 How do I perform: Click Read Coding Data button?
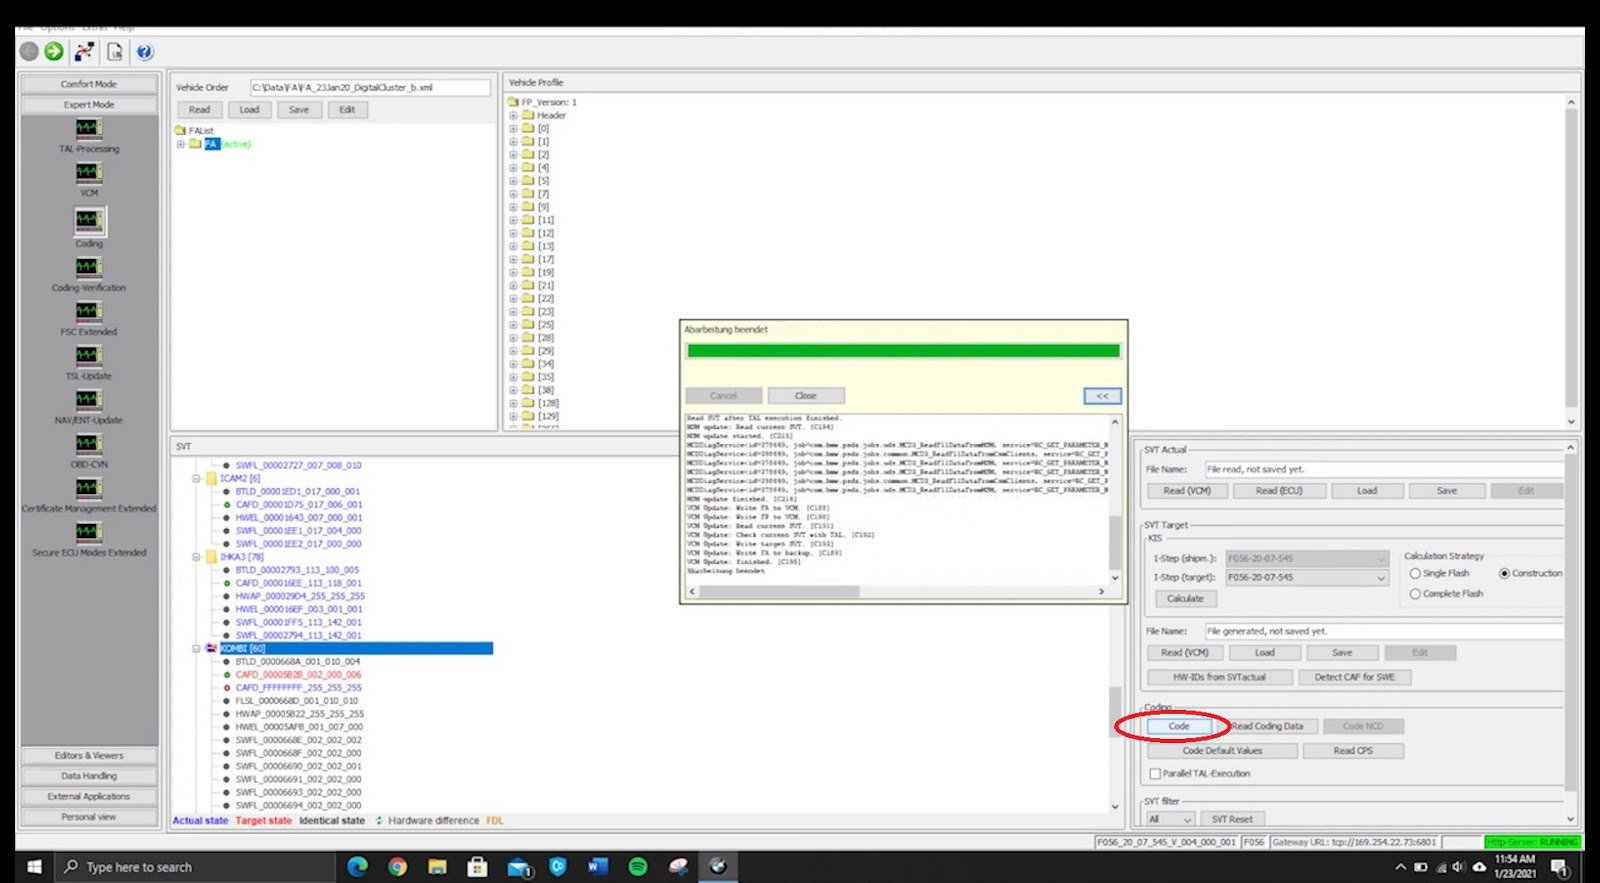(x=1268, y=727)
